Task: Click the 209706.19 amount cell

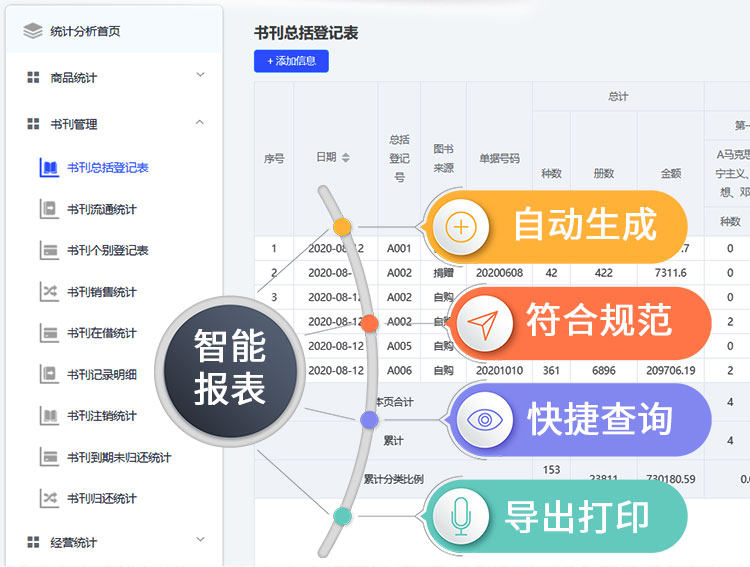Action: tap(671, 370)
